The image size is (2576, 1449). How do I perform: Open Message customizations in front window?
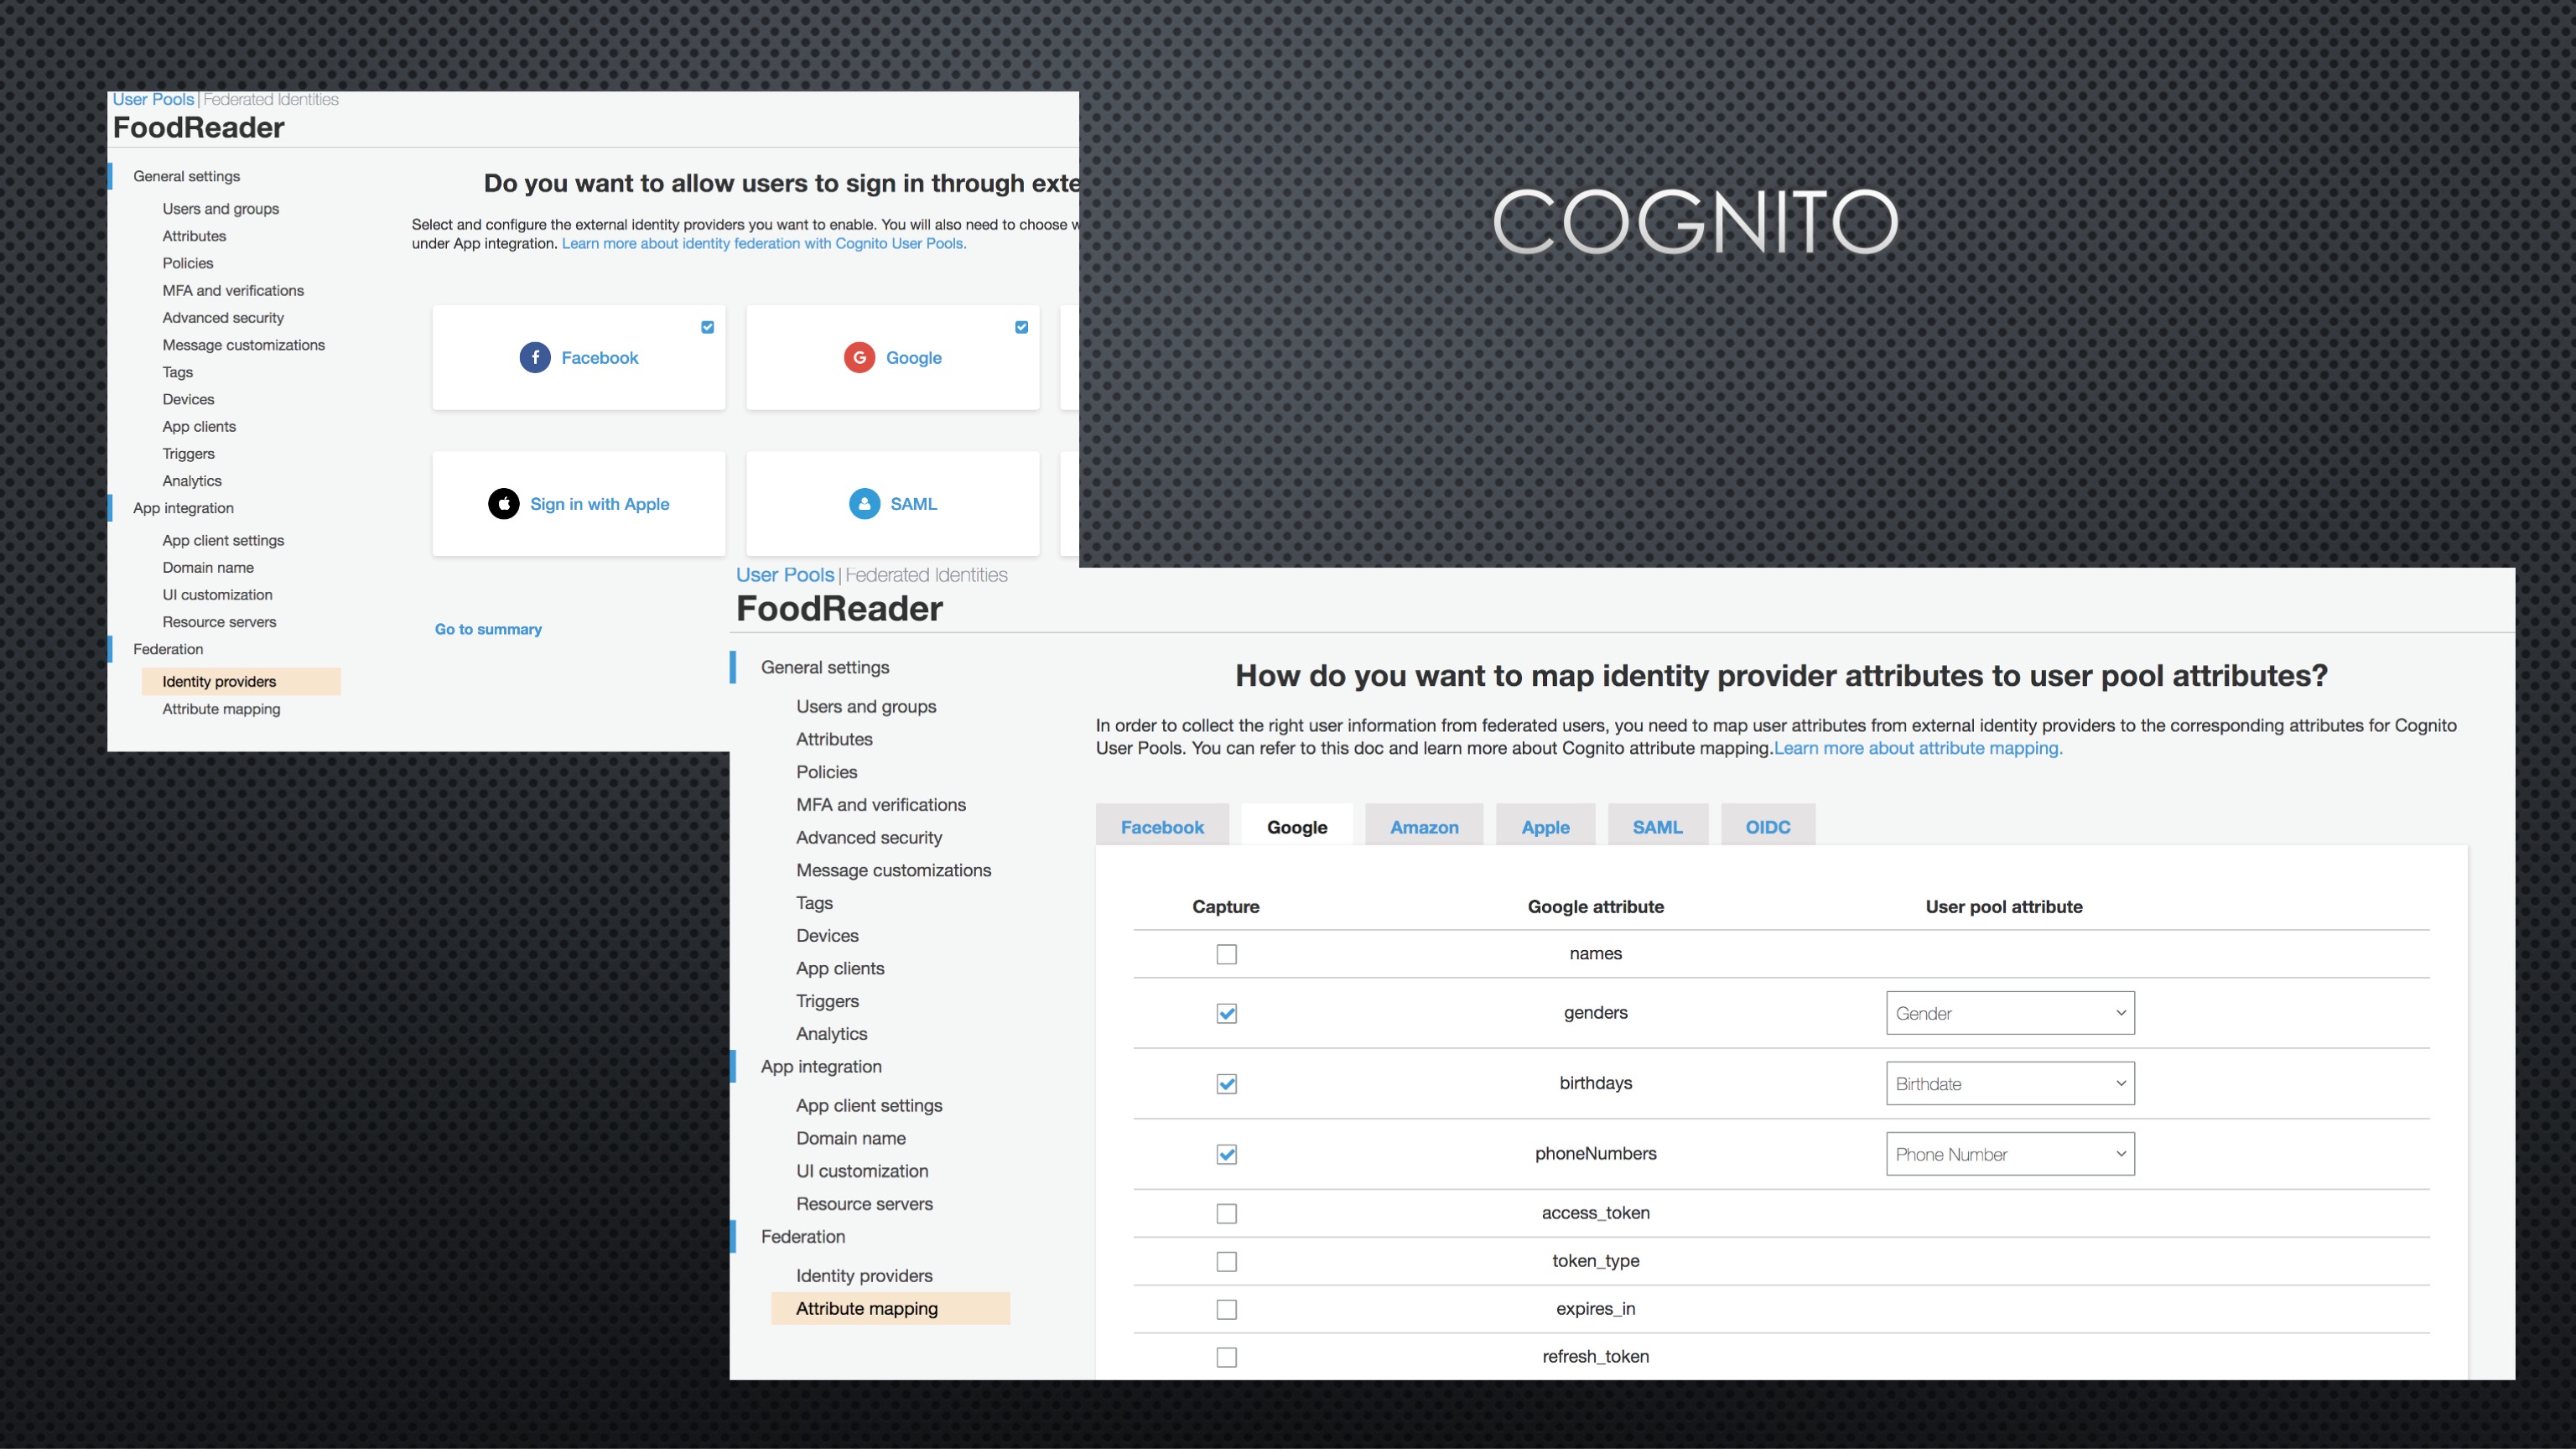(x=894, y=870)
